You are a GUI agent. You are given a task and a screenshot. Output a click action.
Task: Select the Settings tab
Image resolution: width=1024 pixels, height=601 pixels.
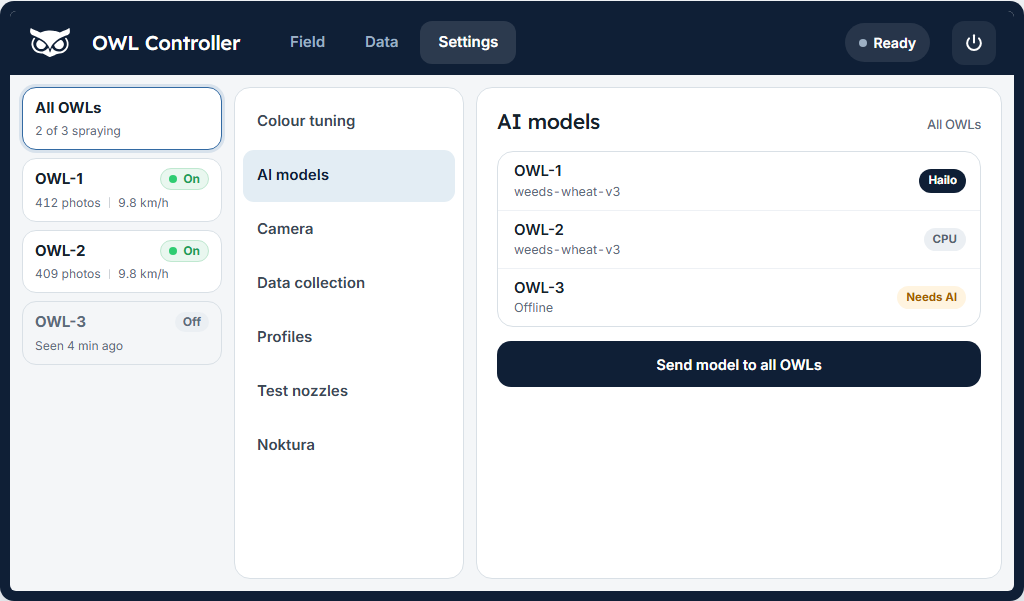coord(468,42)
